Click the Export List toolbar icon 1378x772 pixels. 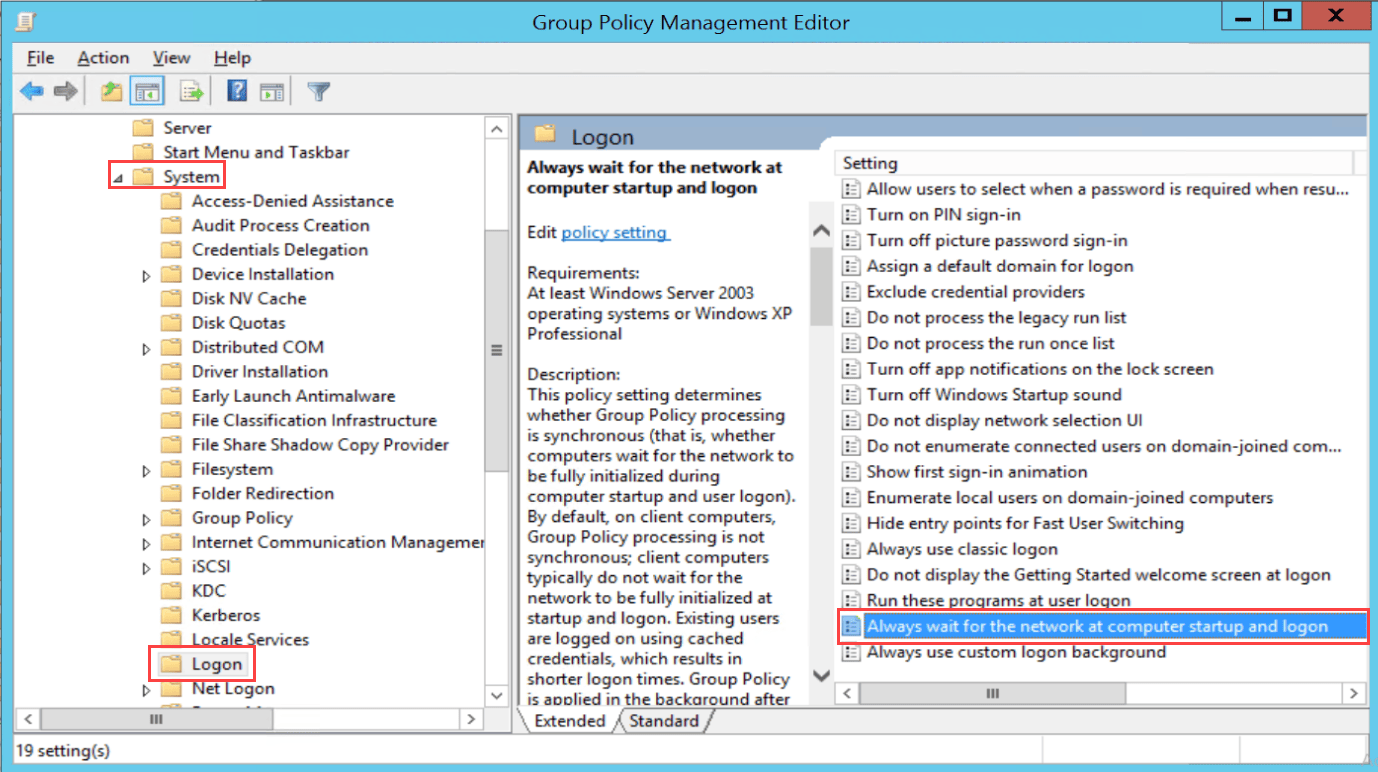(x=191, y=92)
